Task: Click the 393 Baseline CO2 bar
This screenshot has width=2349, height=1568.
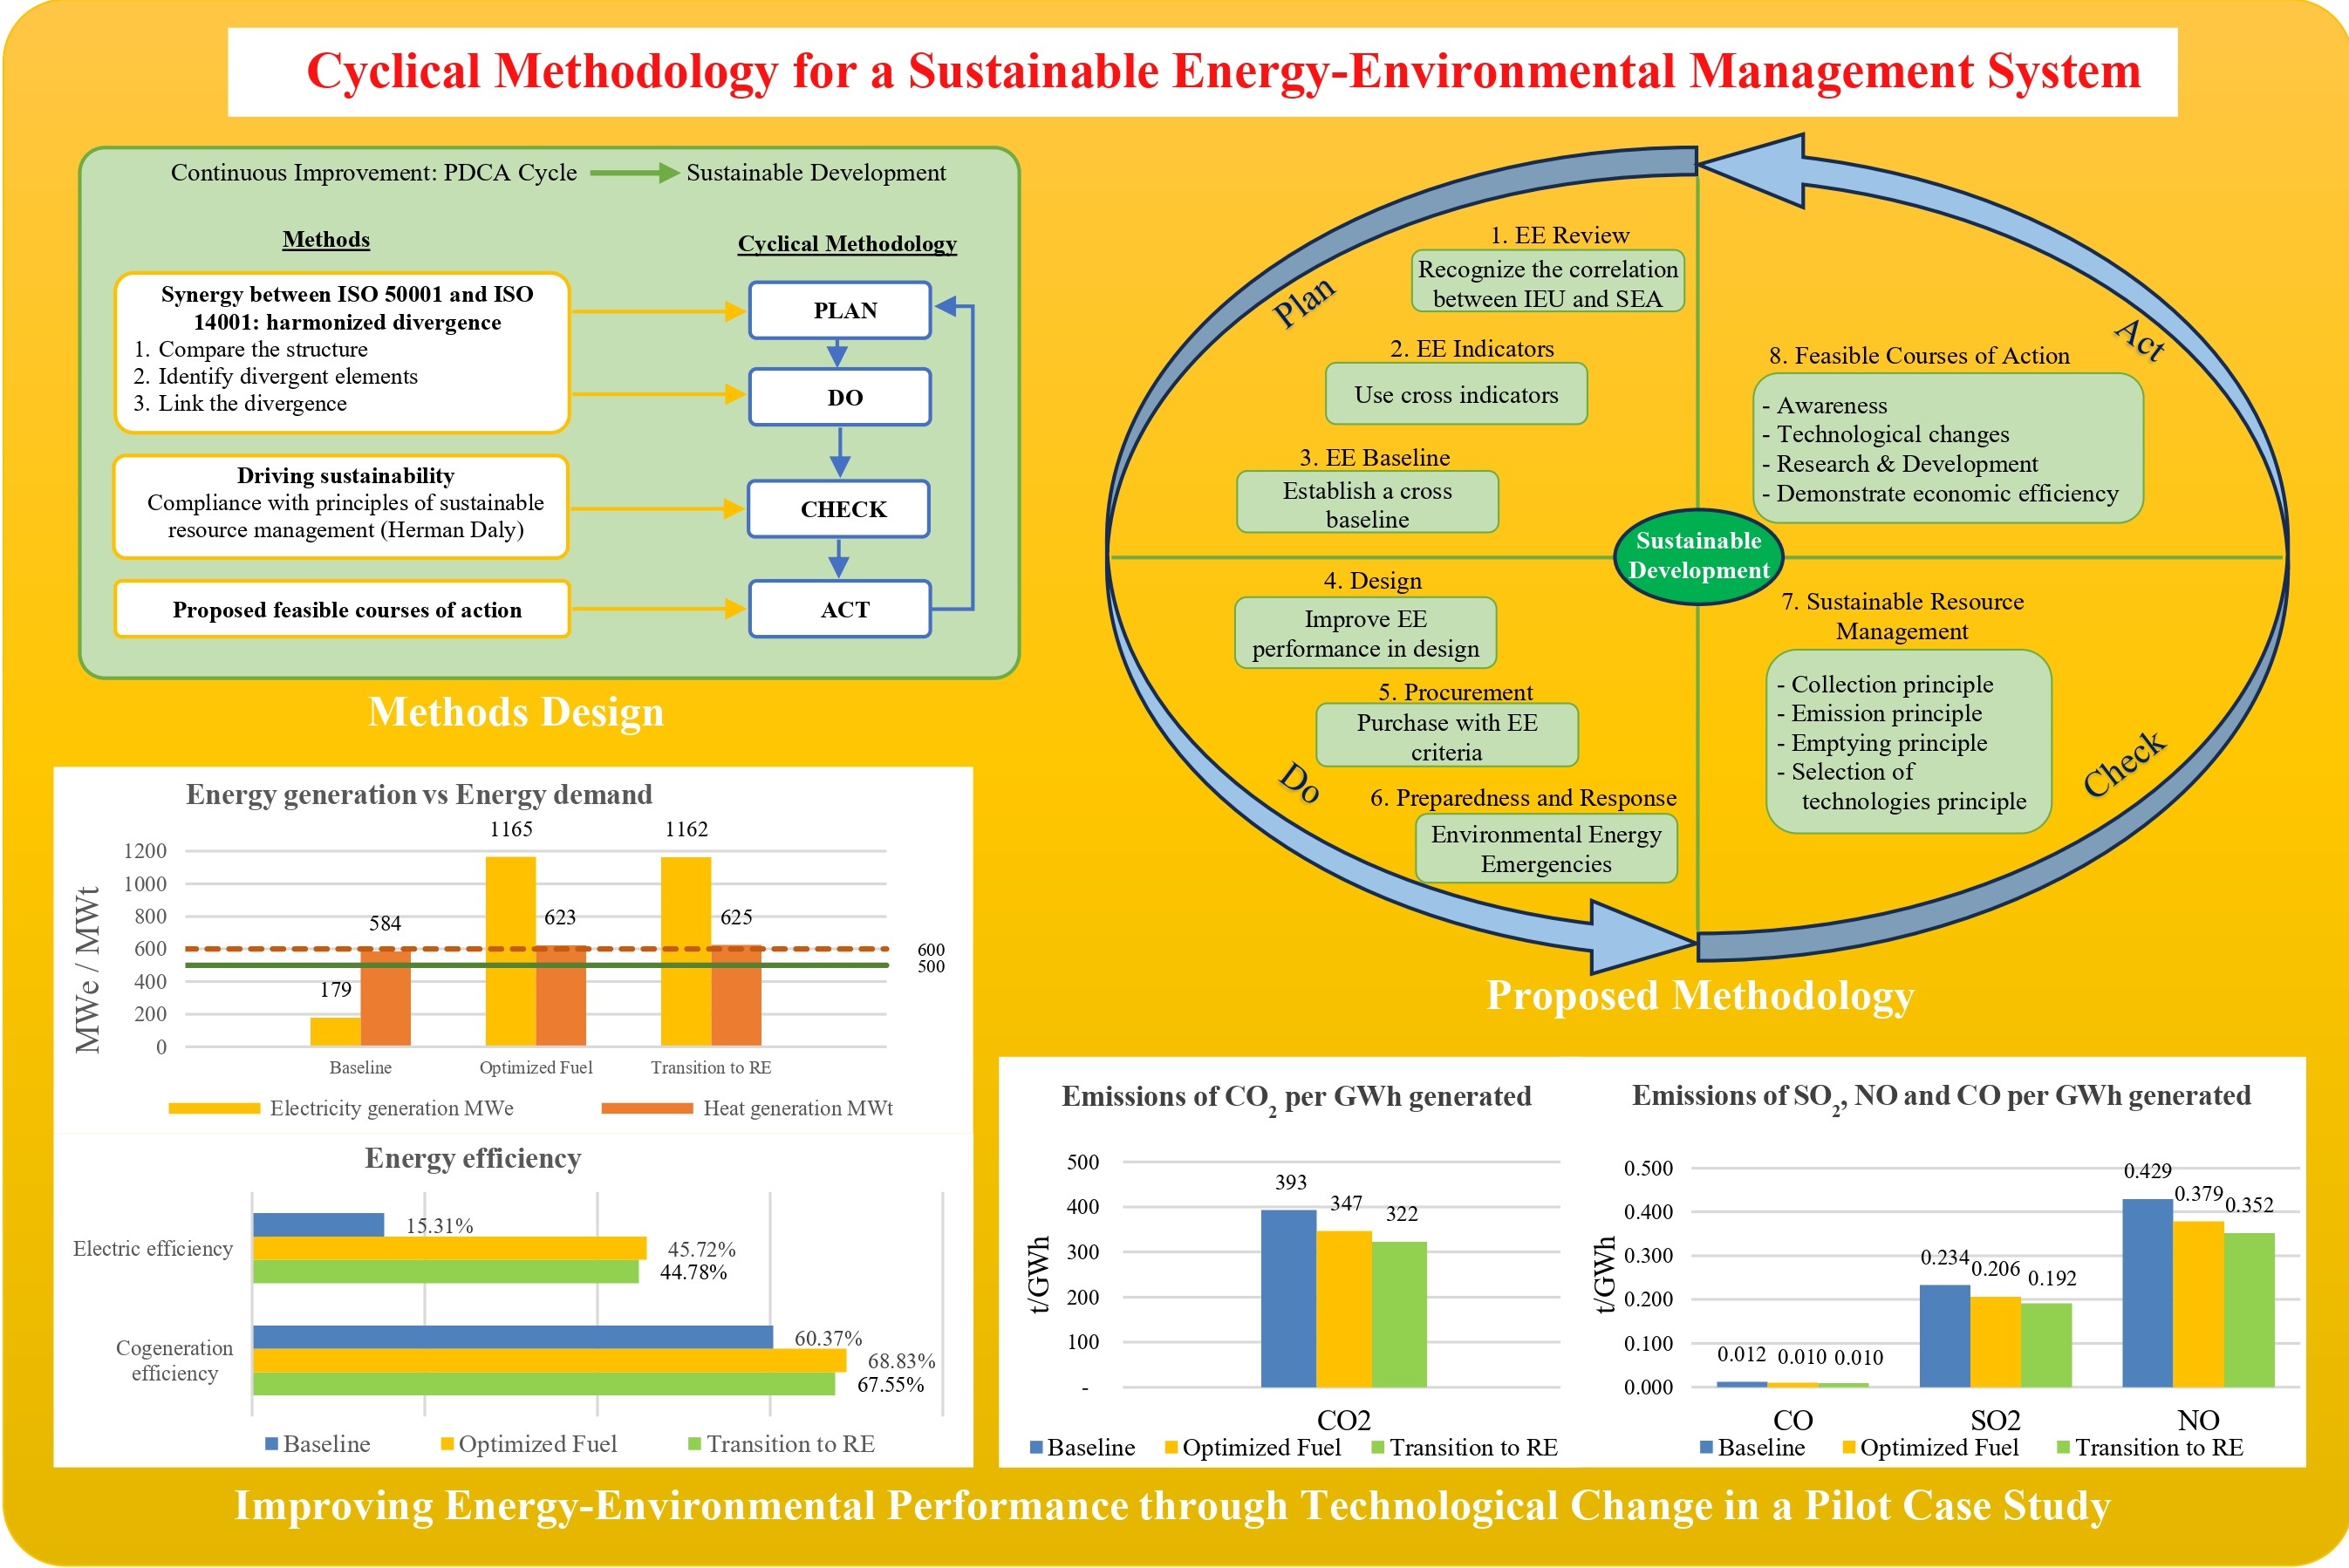Action: [x=1288, y=1298]
